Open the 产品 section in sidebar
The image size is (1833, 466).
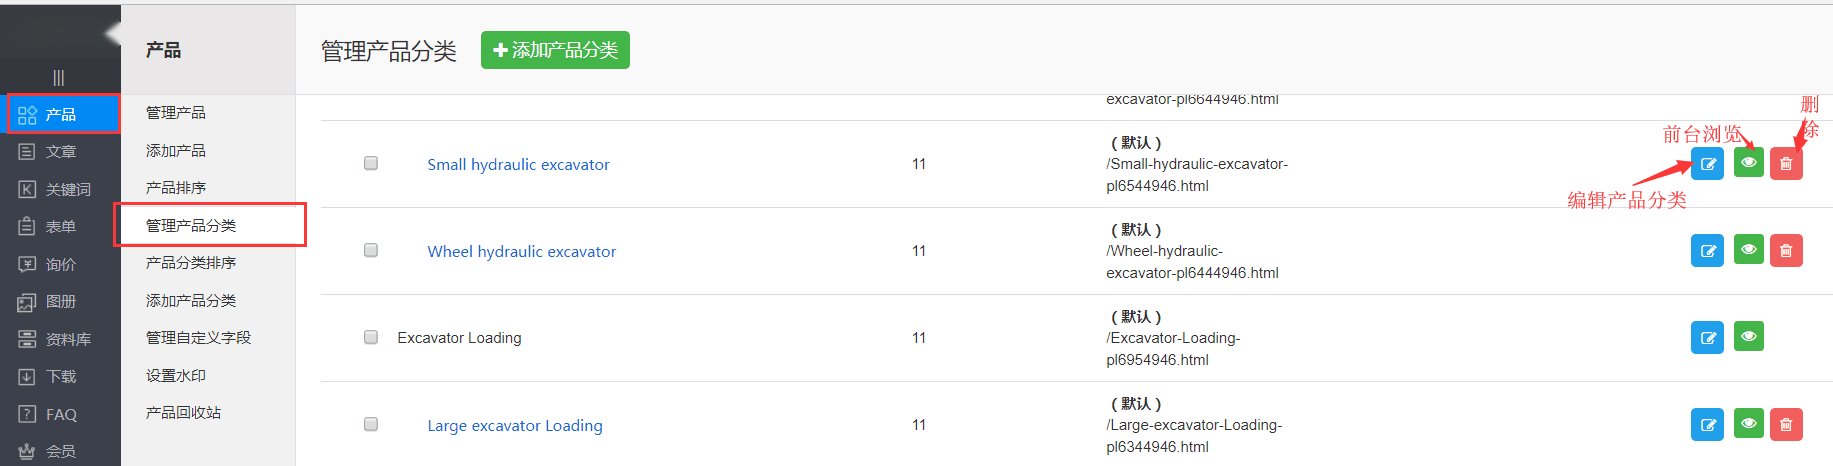61,114
